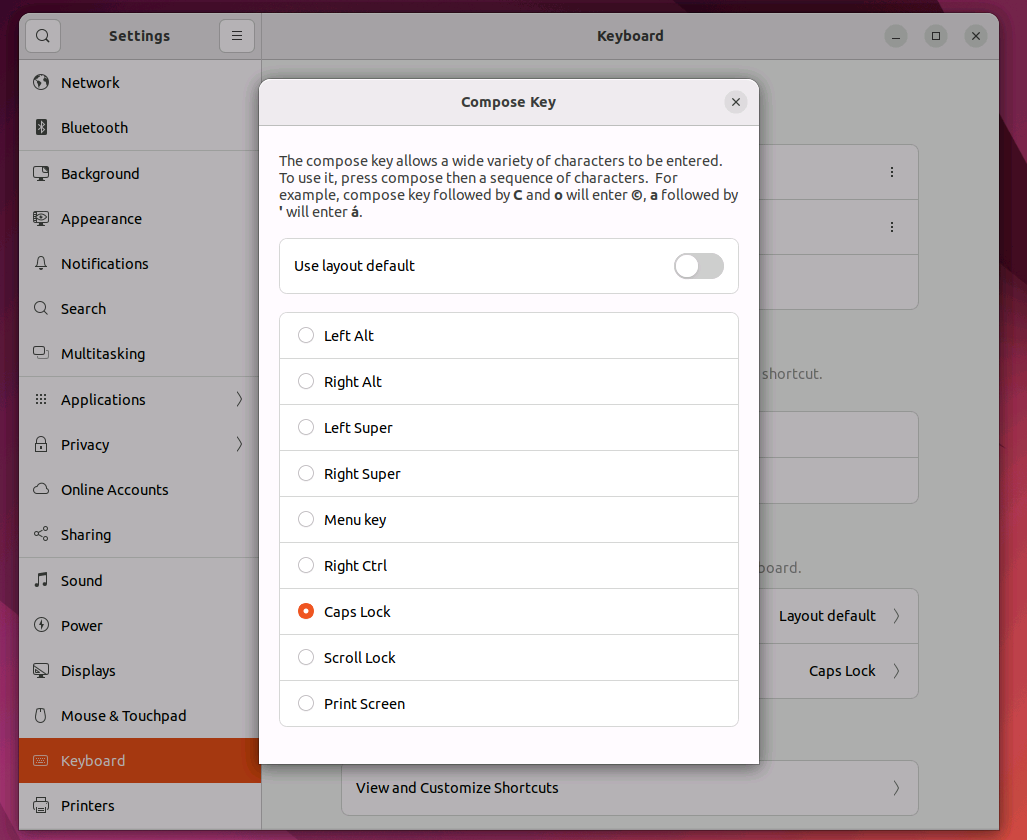This screenshot has width=1027, height=840.
Task: Expand Applications submenu chevron
Action: [x=239, y=399]
